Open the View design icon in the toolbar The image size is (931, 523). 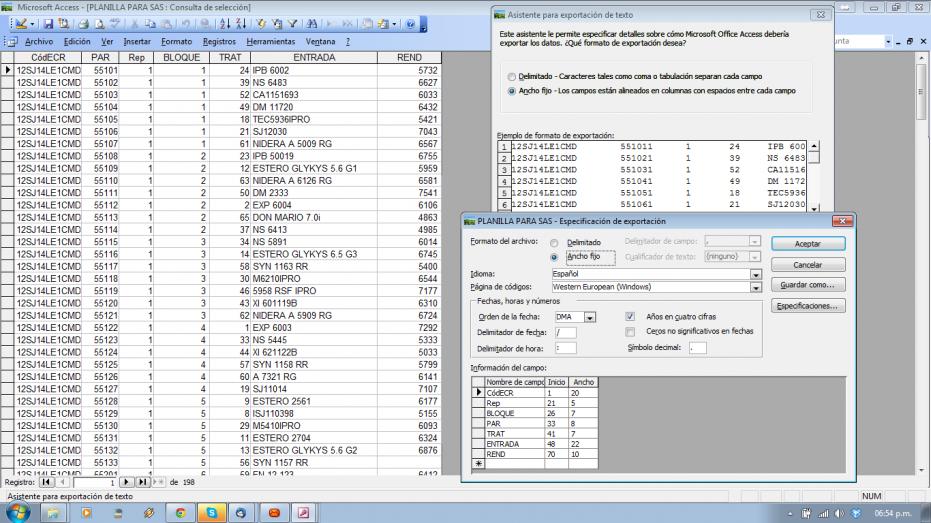click(x=21, y=24)
